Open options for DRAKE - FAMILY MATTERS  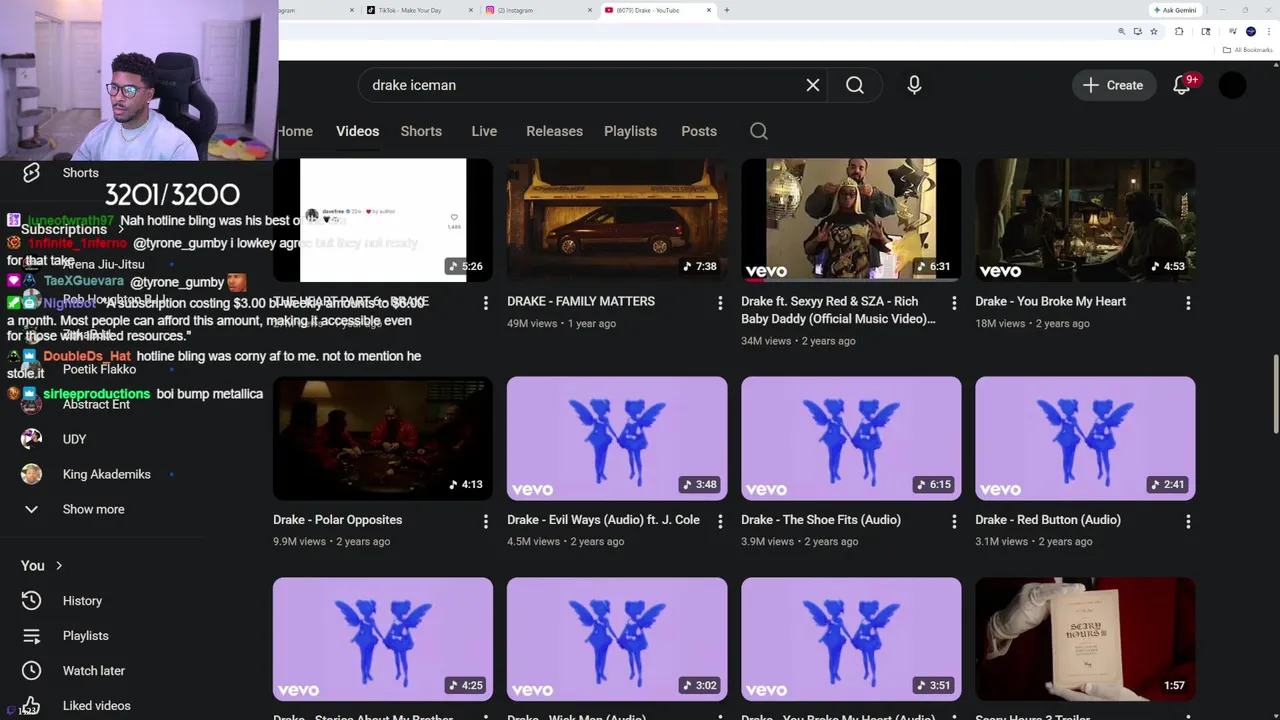coord(720,303)
